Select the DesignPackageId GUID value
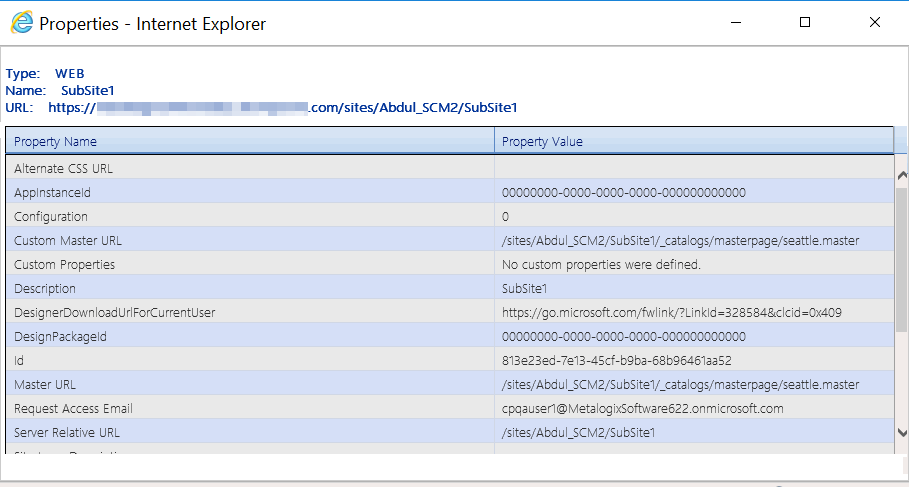The image size is (909, 487). (623, 336)
